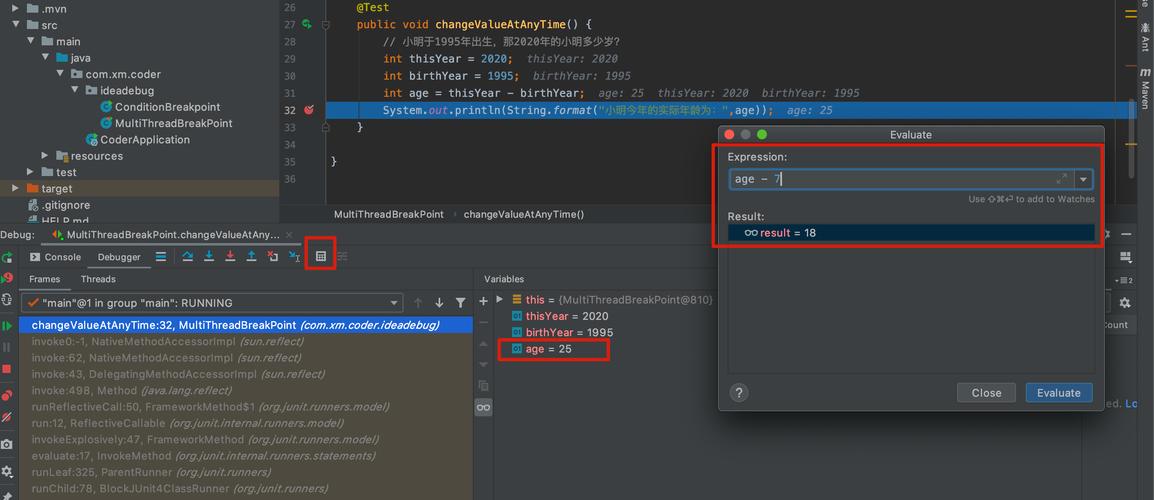Click the Run to Cursor icon
Image resolution: width=1154 pixels, height=500 pixels.
[x=294, y=256]
